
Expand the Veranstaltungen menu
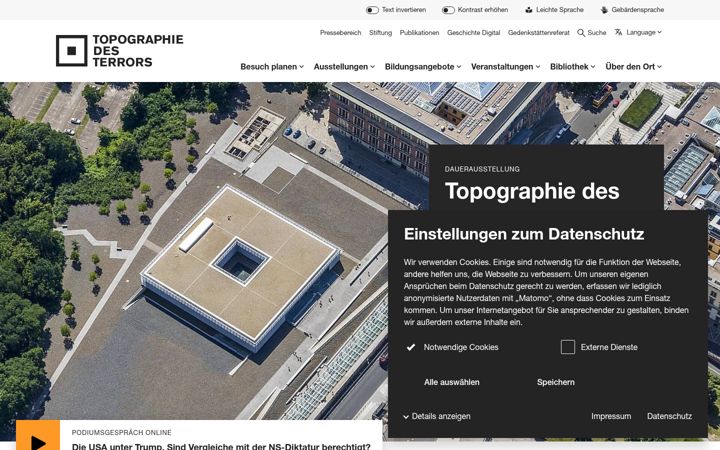506,67
